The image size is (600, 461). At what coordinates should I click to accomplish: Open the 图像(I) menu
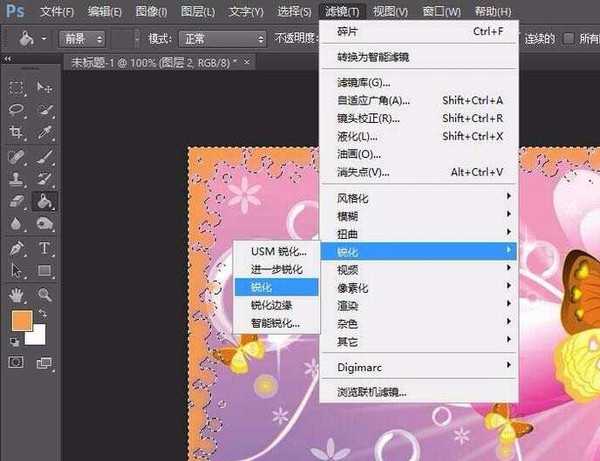point(151,12)
